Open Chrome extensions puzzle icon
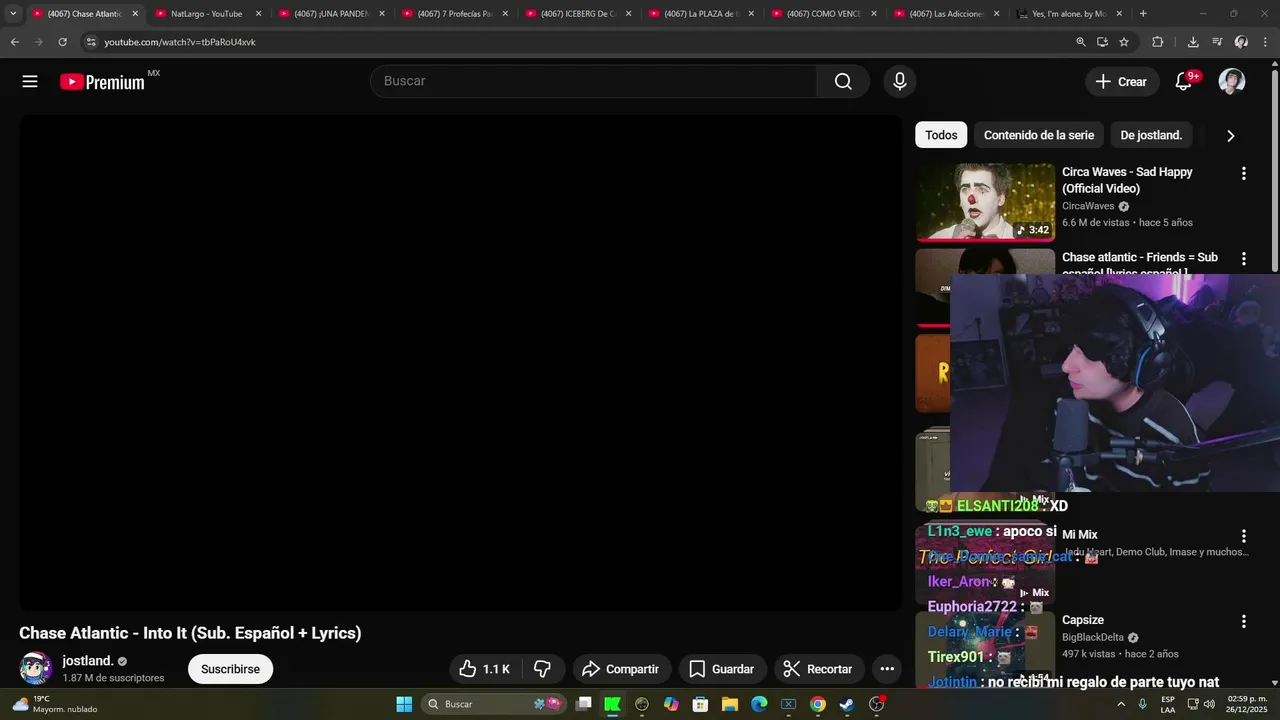Image resolution: width=1280 pixels, height=720 pixels. pyautogui.click(x=1158, y=42)
